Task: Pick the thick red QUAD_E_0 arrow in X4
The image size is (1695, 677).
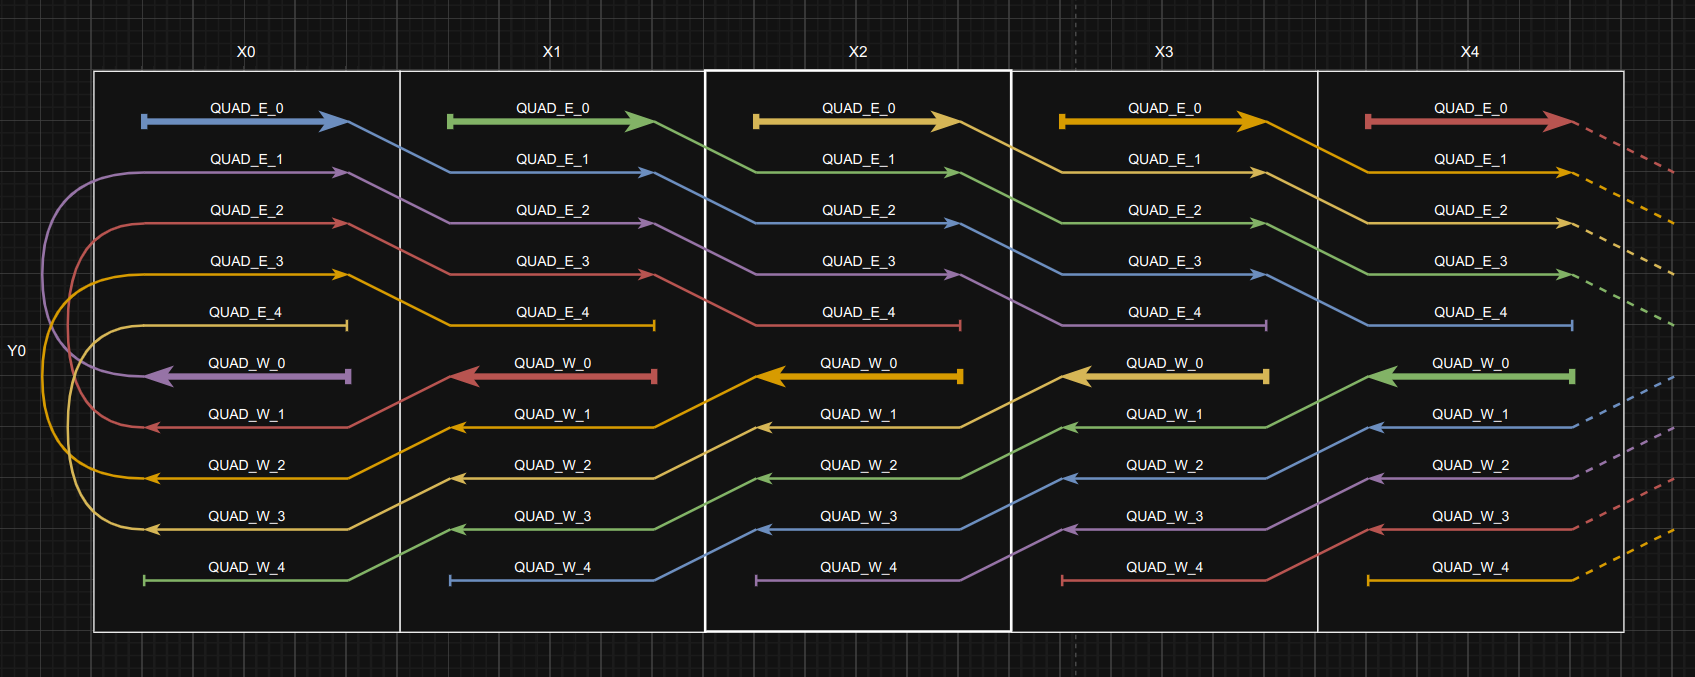Action: (x=1469, y=122)
